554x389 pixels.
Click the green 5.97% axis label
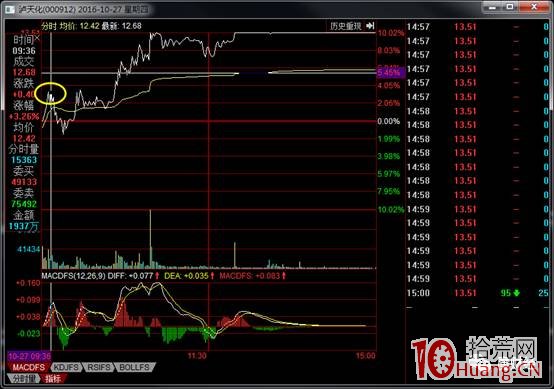click(x=389, y=174)
